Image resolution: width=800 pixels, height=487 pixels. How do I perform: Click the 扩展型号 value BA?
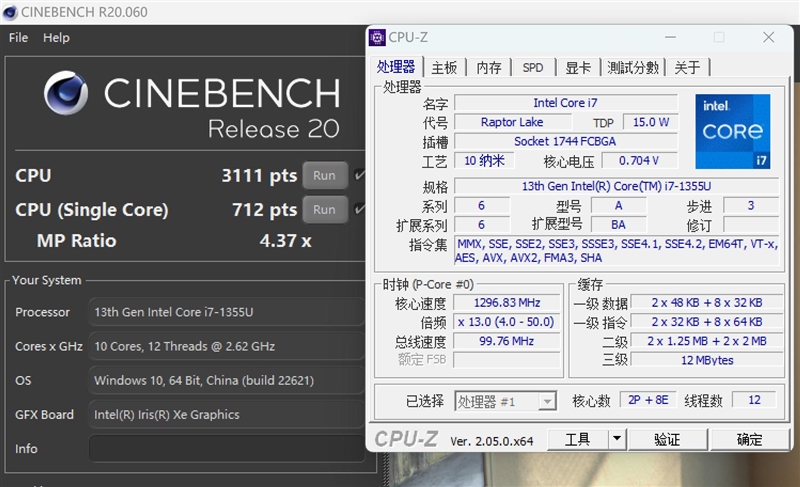[618, 225]
